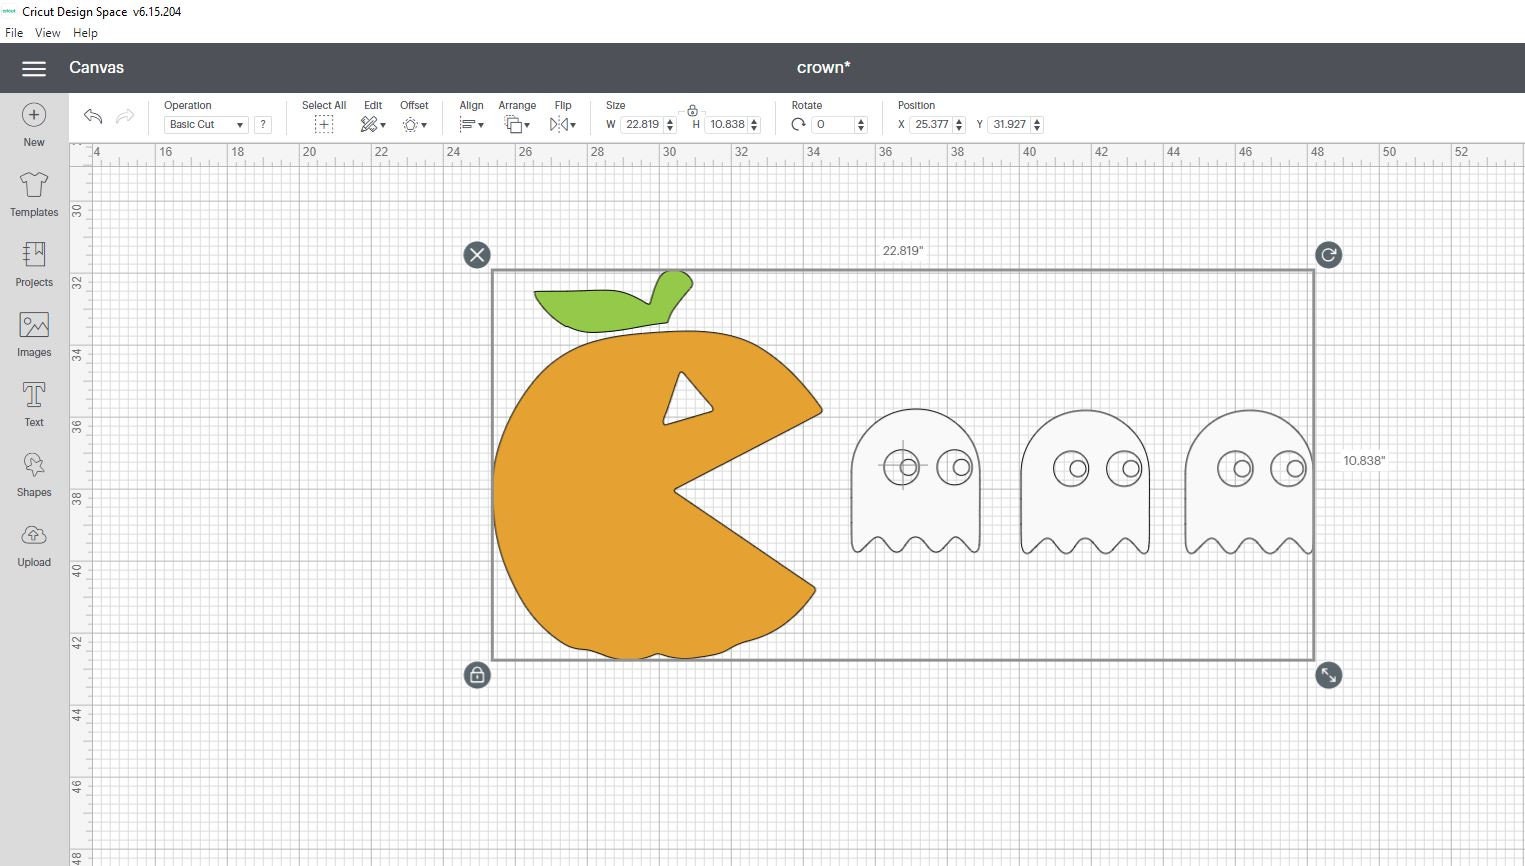
Task: Open the Align options dropdown
Action: click(x=471, y=124)
